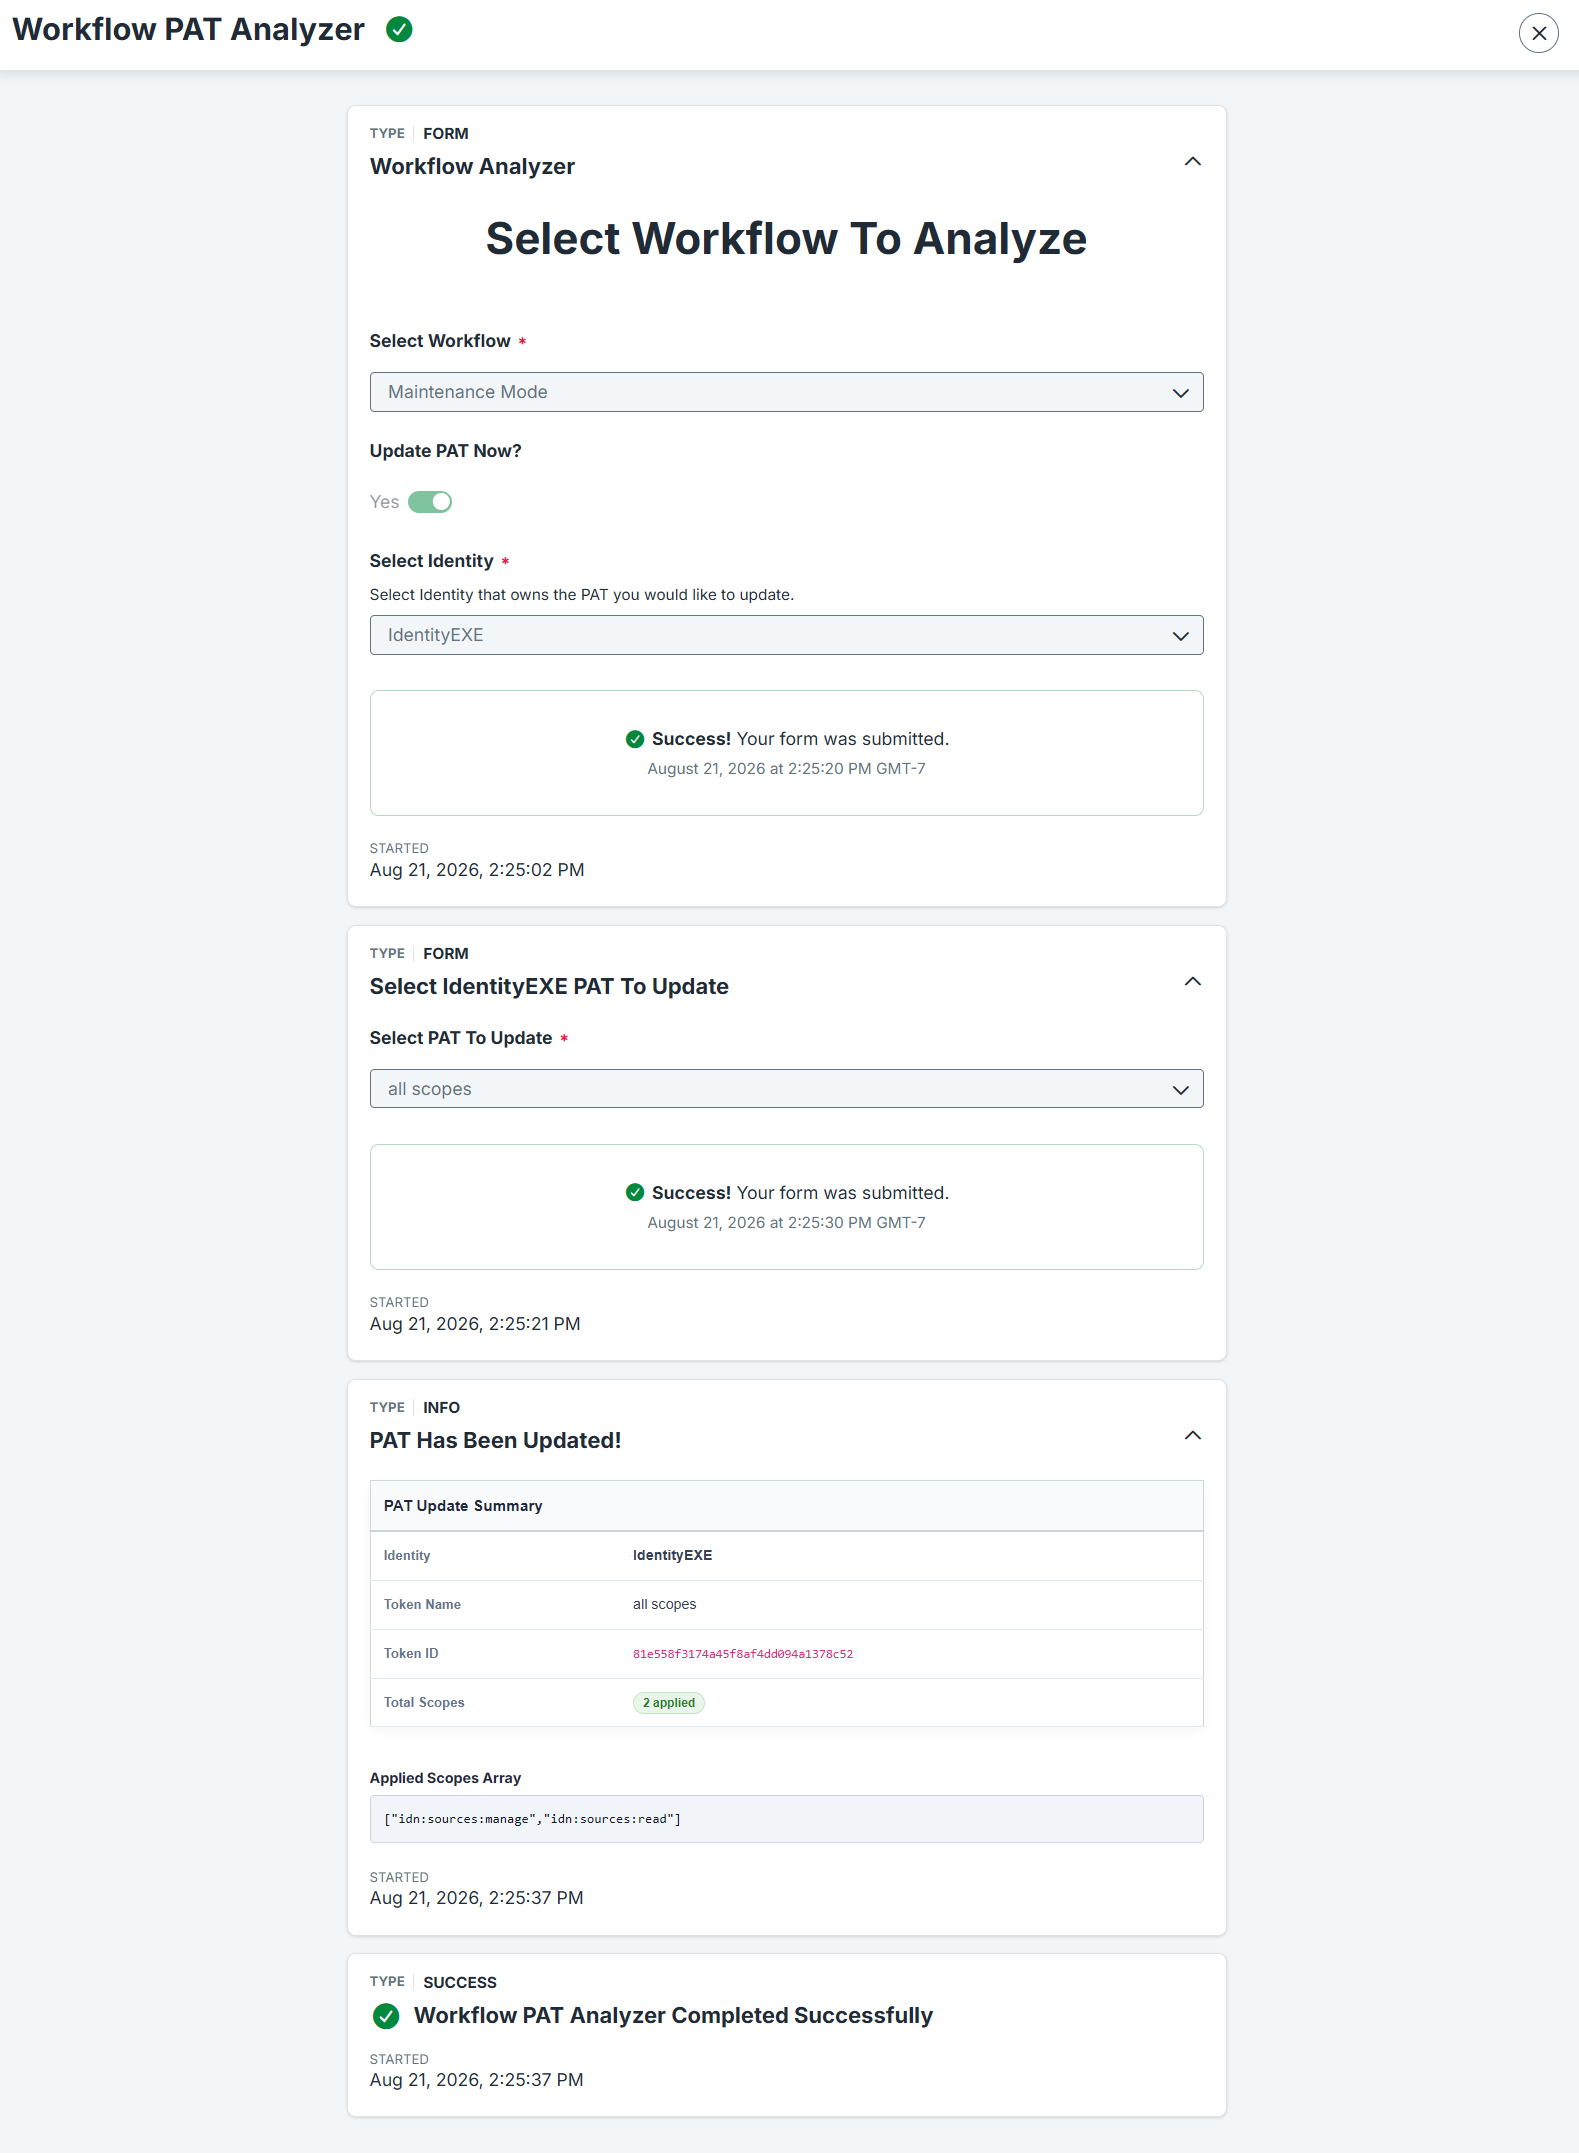Open the Select Identity dropdown
The width and height of the screenshot is (1579, 2153).
(786, 635)
